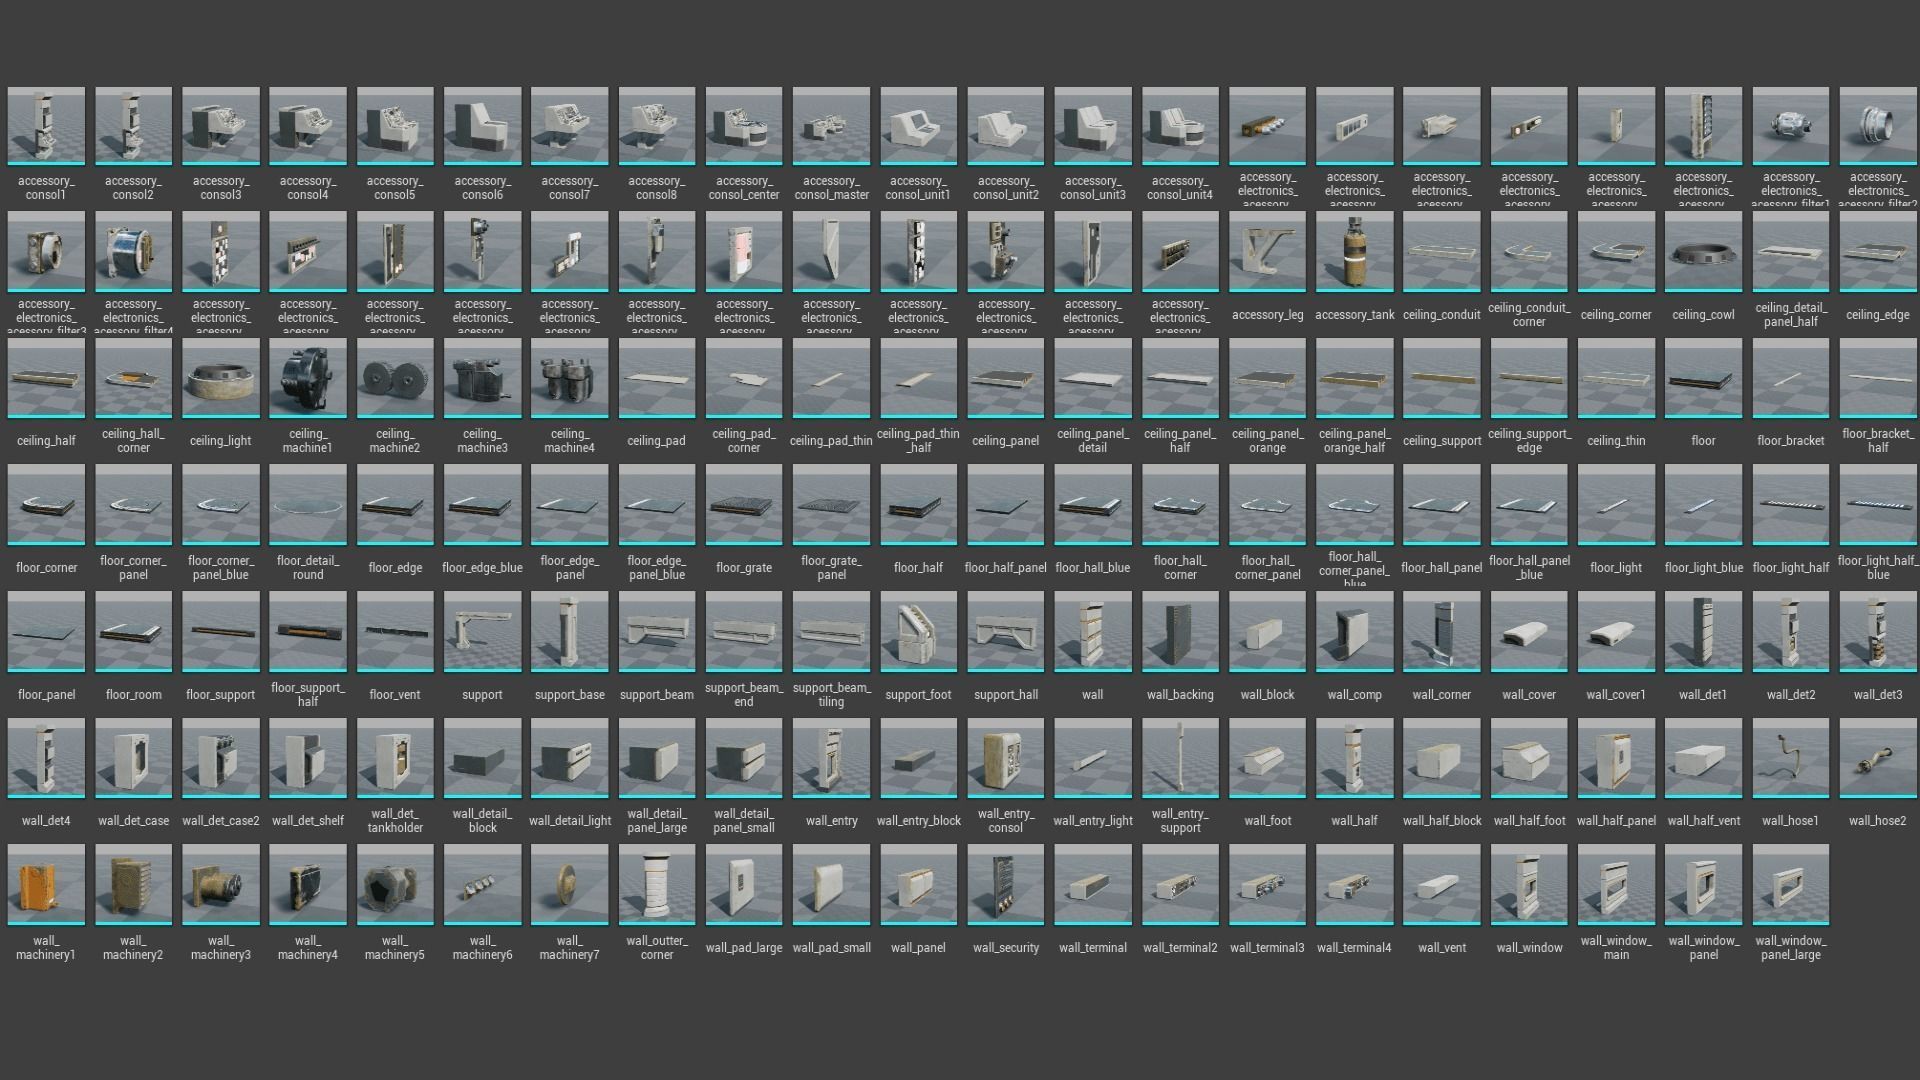Select the wall_hose1 asset
Screen dimensions: 1920x1080
pyautogui.click(x=1790, y=758)
